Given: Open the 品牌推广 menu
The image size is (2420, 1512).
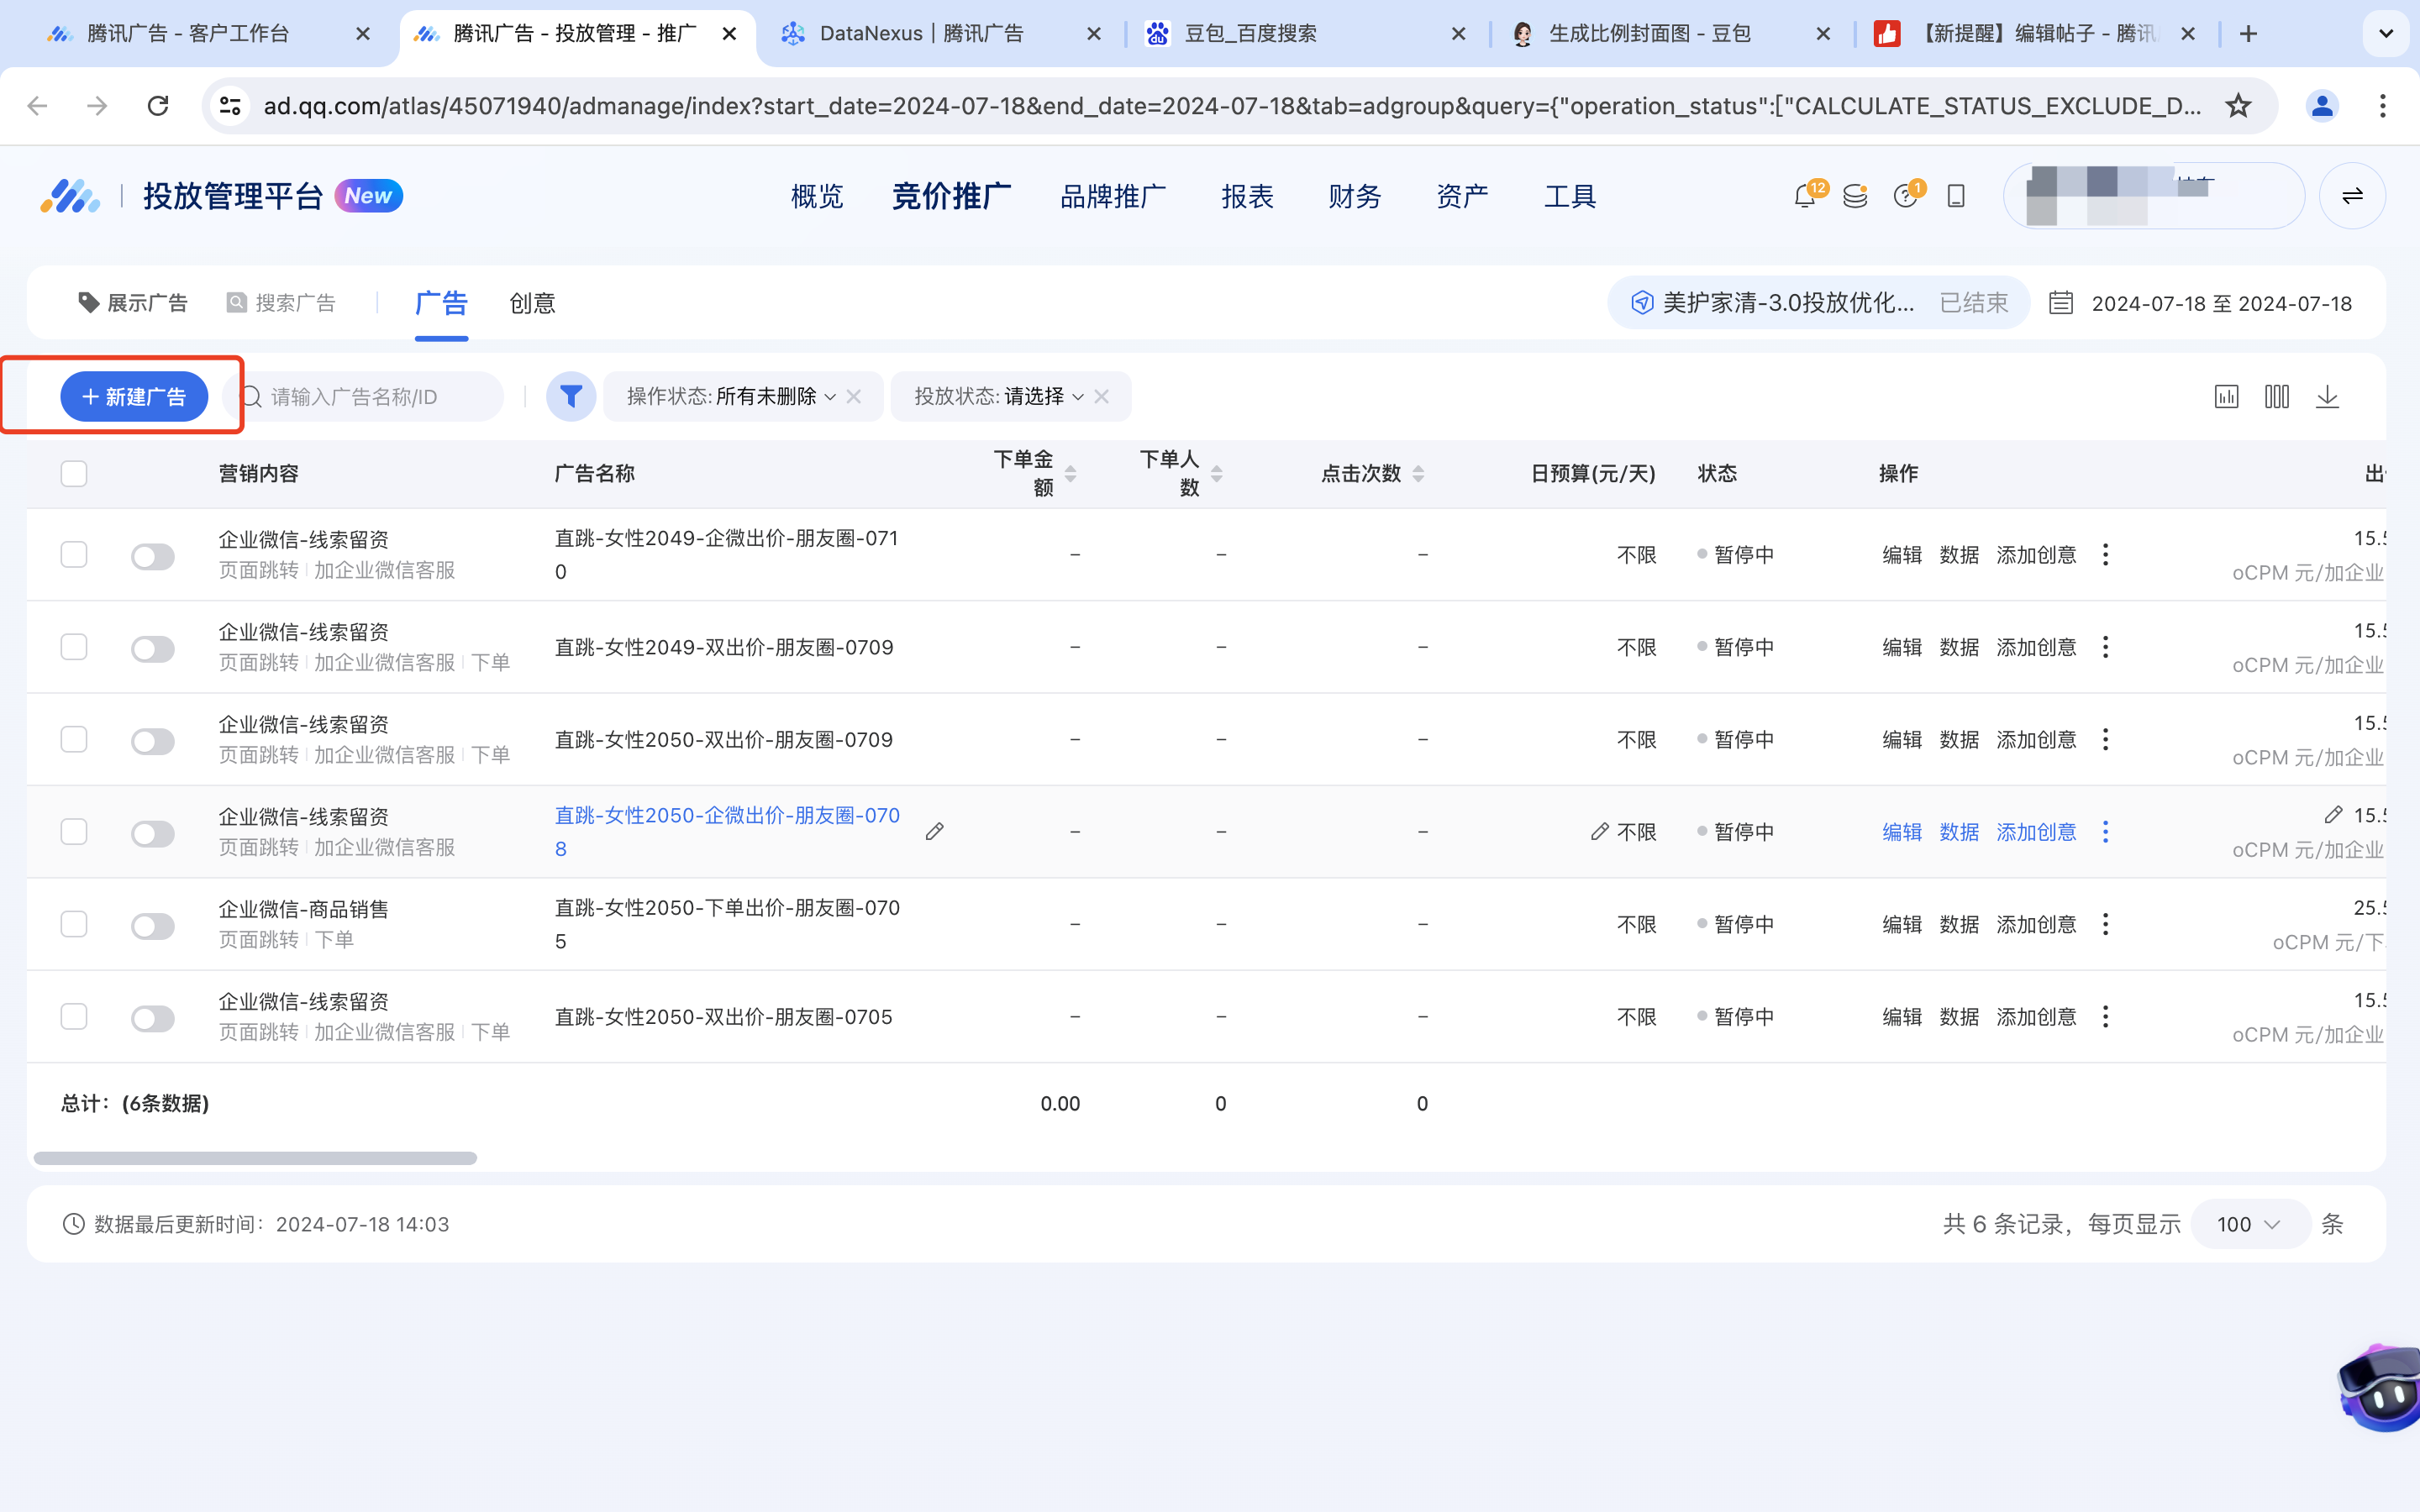Looking at the screenshot, I should click(1113, 196).
